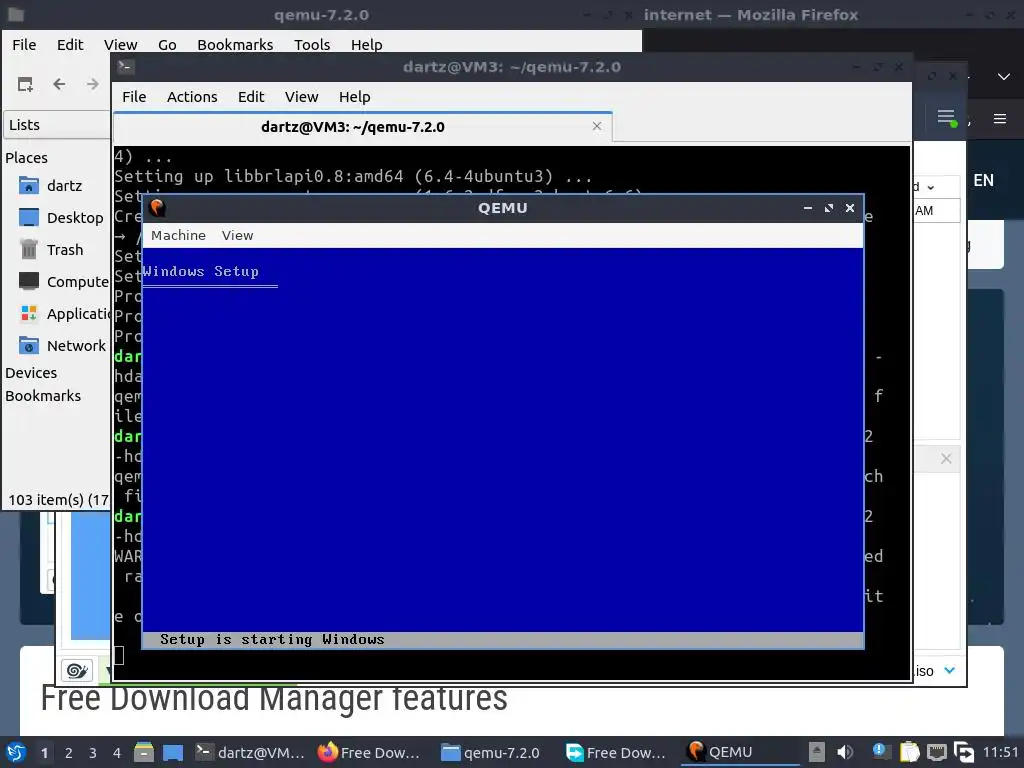
Task: Click EN language selector on webpage
Action: [x=984, y=180]
